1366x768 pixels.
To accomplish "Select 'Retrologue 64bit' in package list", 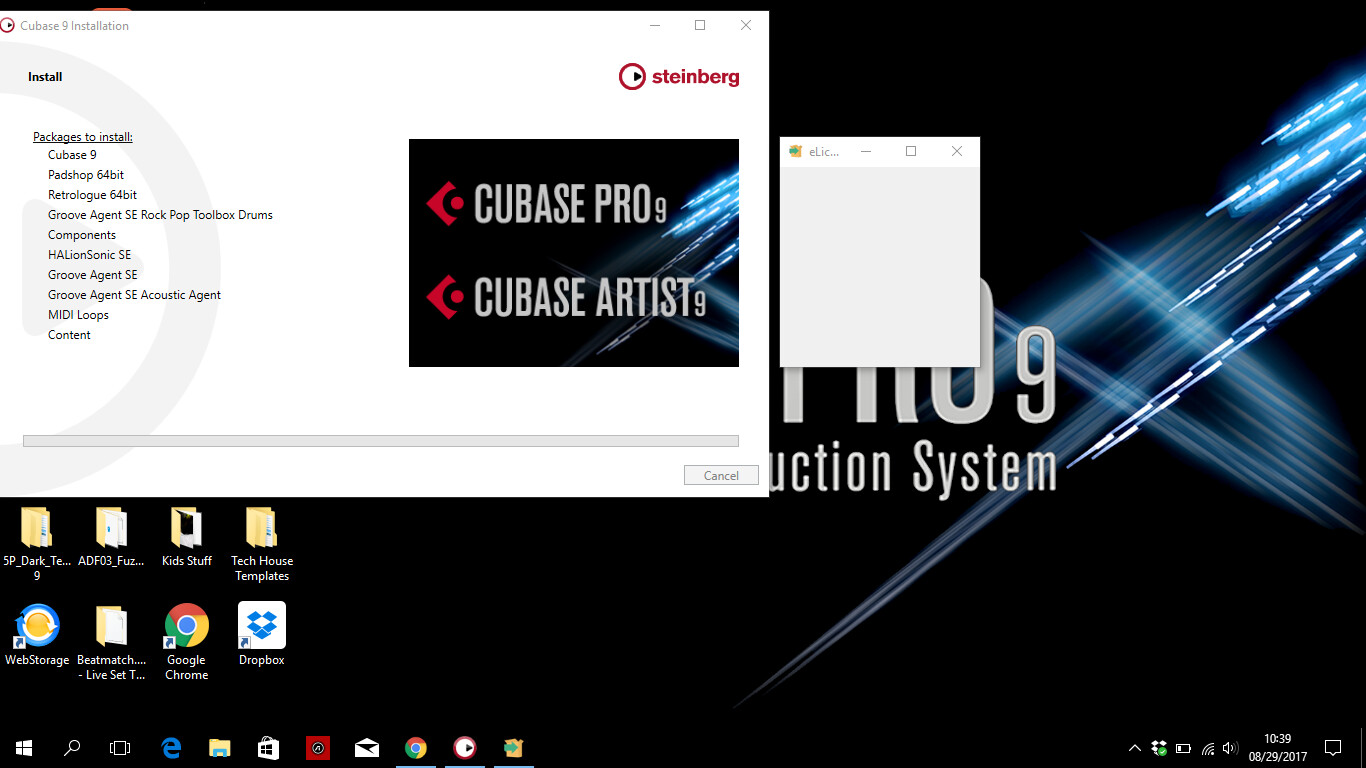I will point(93,195).
